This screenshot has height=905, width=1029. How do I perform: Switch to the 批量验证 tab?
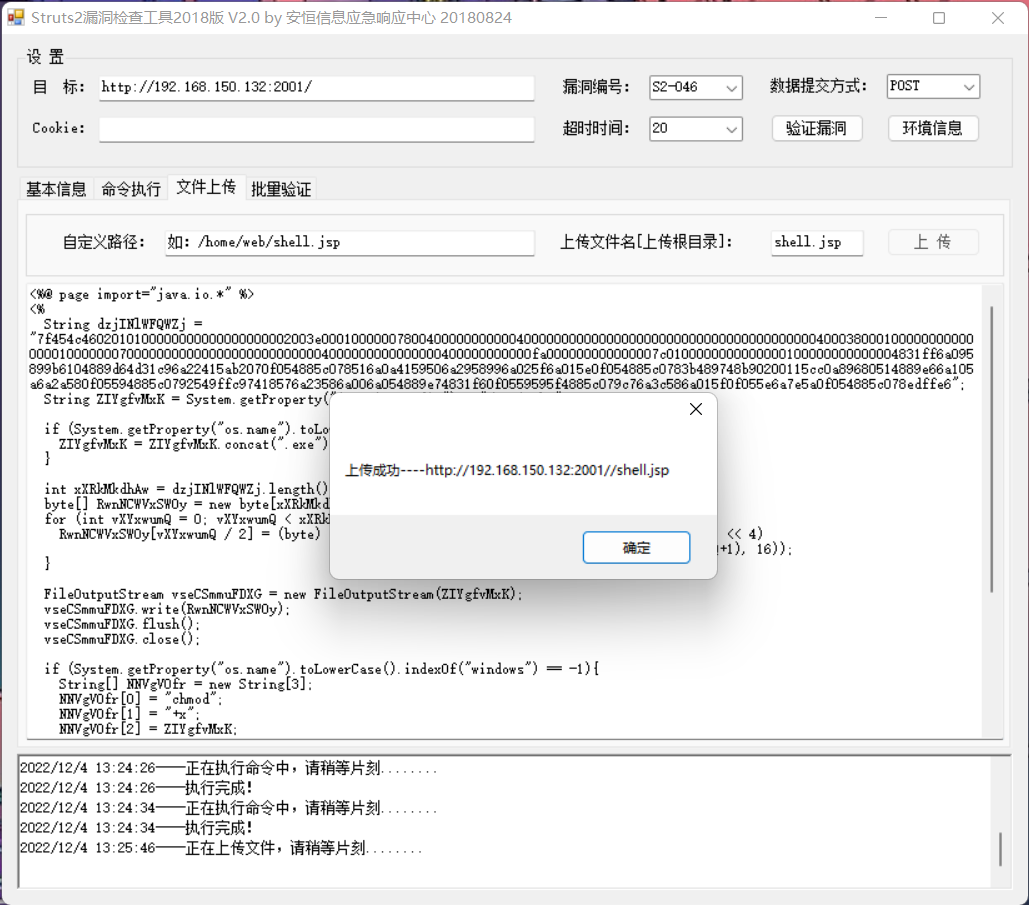pyautogui.click(x=281, y=189)
